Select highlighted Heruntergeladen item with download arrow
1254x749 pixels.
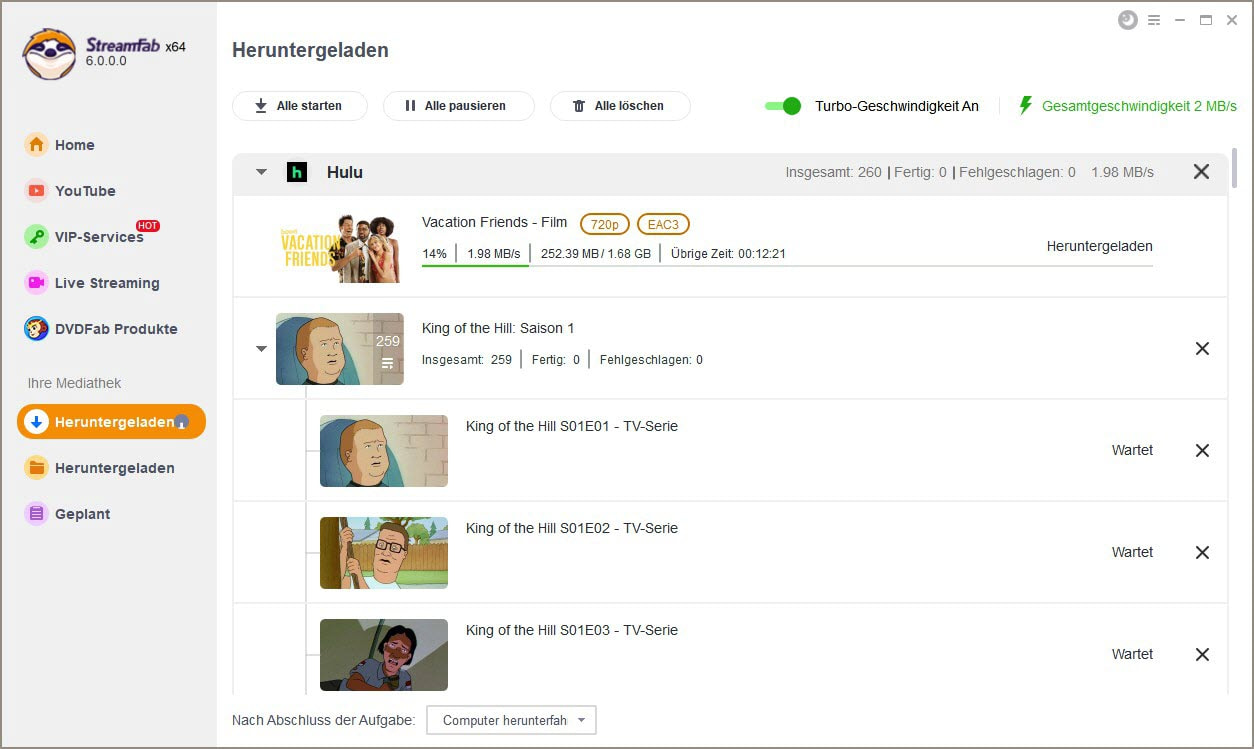[x=111, y=422]
